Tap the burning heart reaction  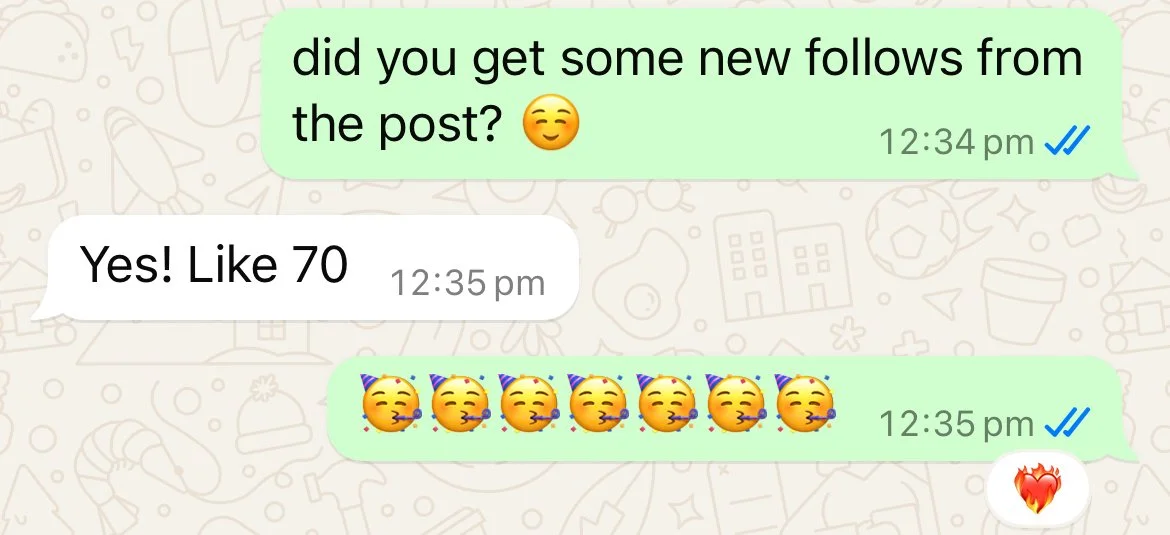tap(1037, 489)
